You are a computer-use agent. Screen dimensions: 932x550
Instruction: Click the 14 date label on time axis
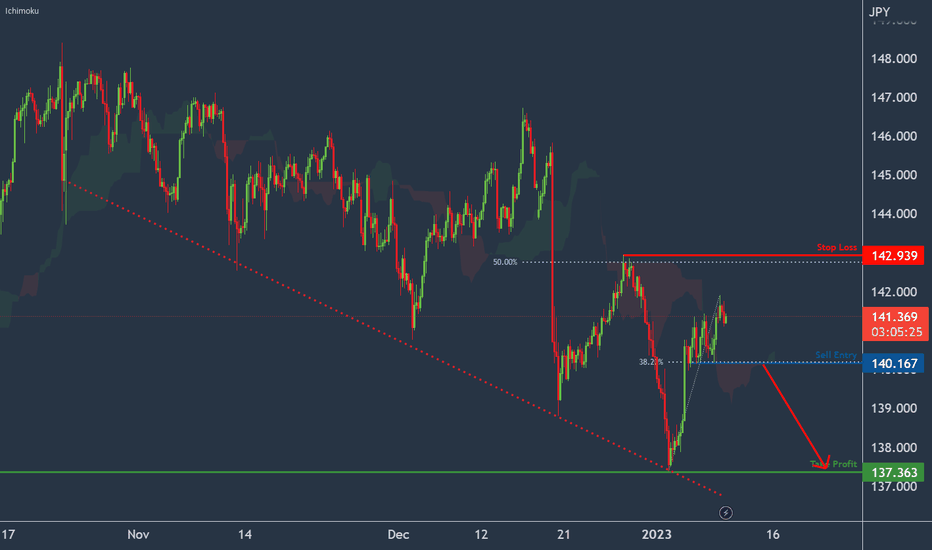244,535
